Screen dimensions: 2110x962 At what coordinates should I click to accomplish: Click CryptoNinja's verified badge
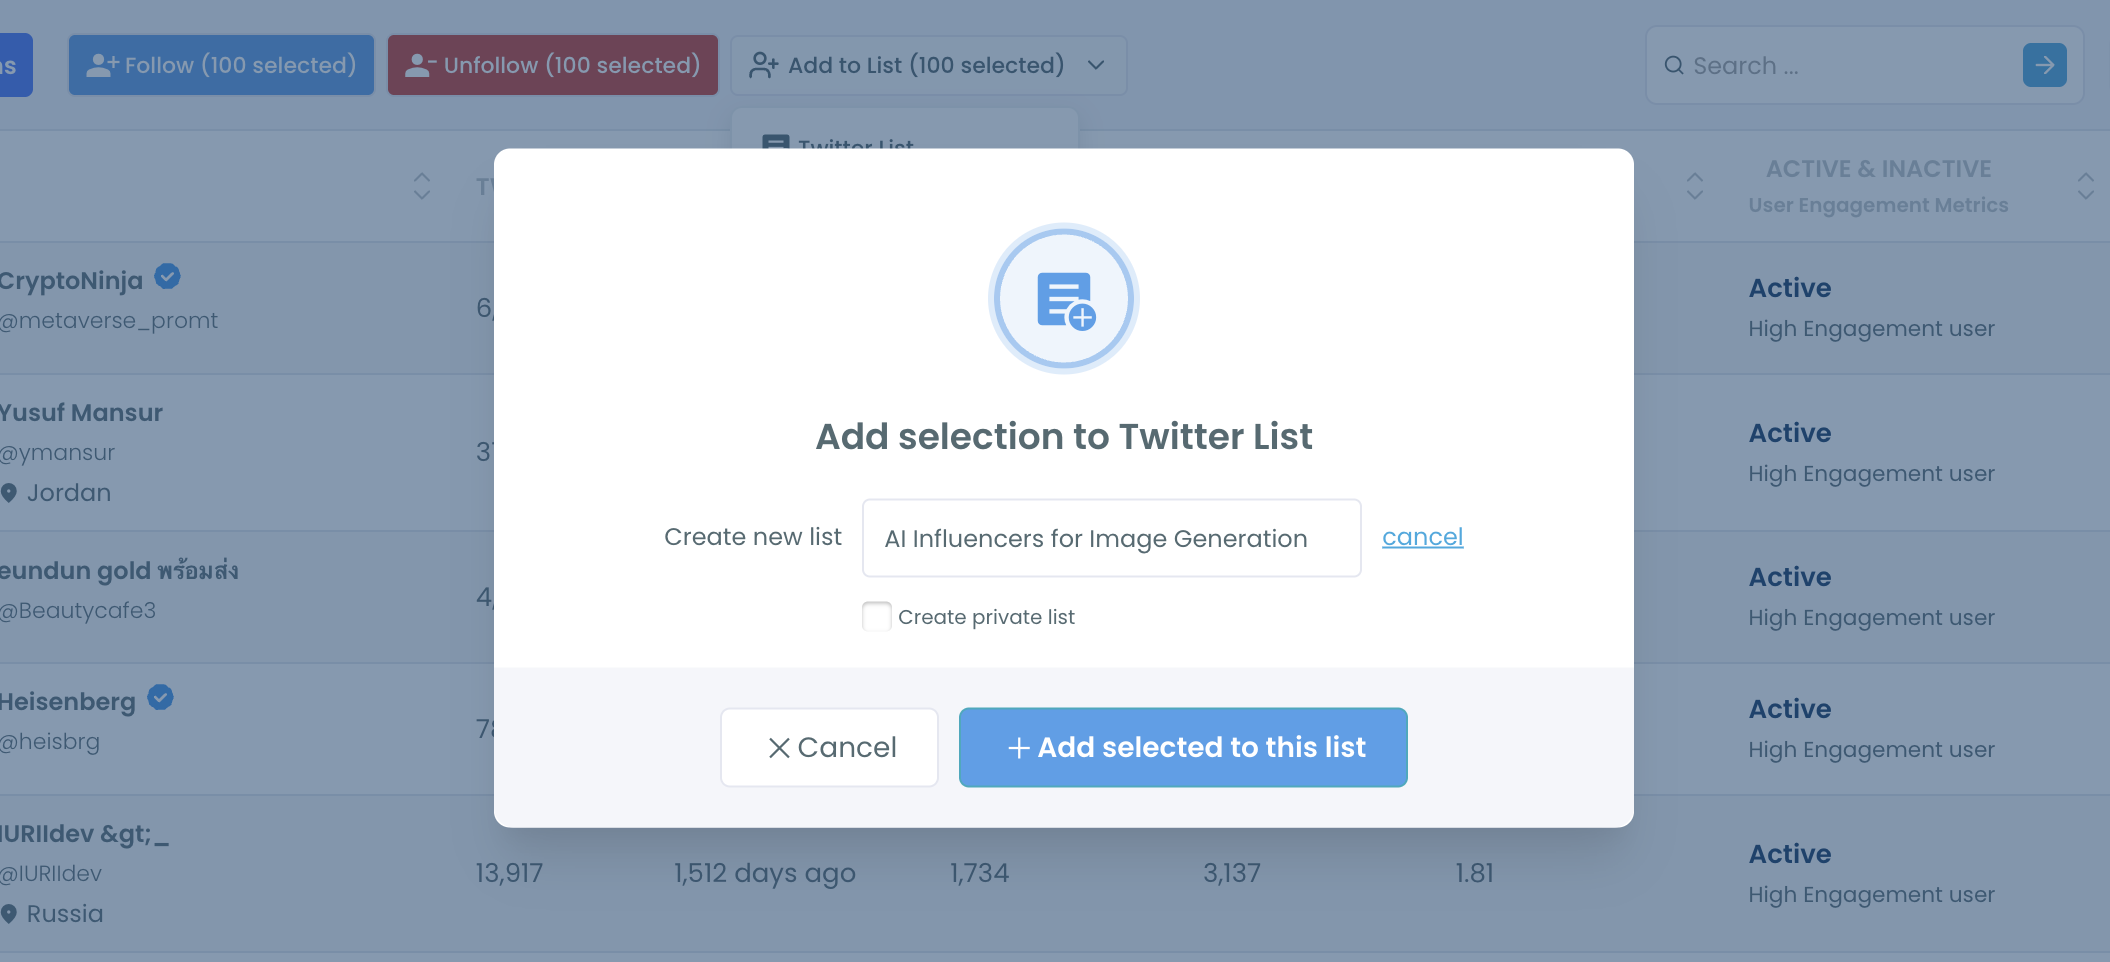[x=167, y=277]
